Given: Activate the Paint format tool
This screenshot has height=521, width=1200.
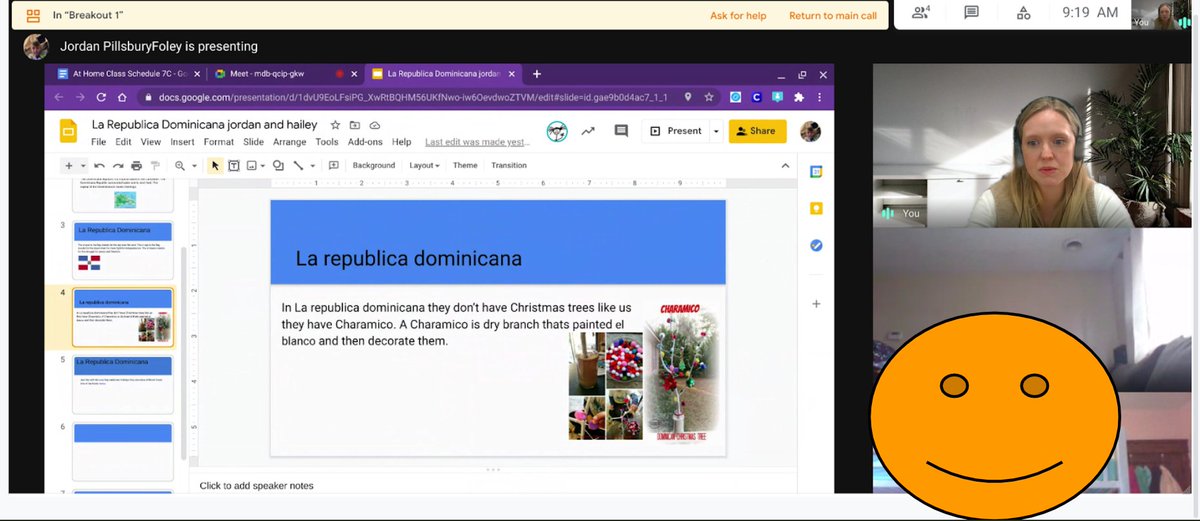Looking at the screenshot, I should (155, 165).
